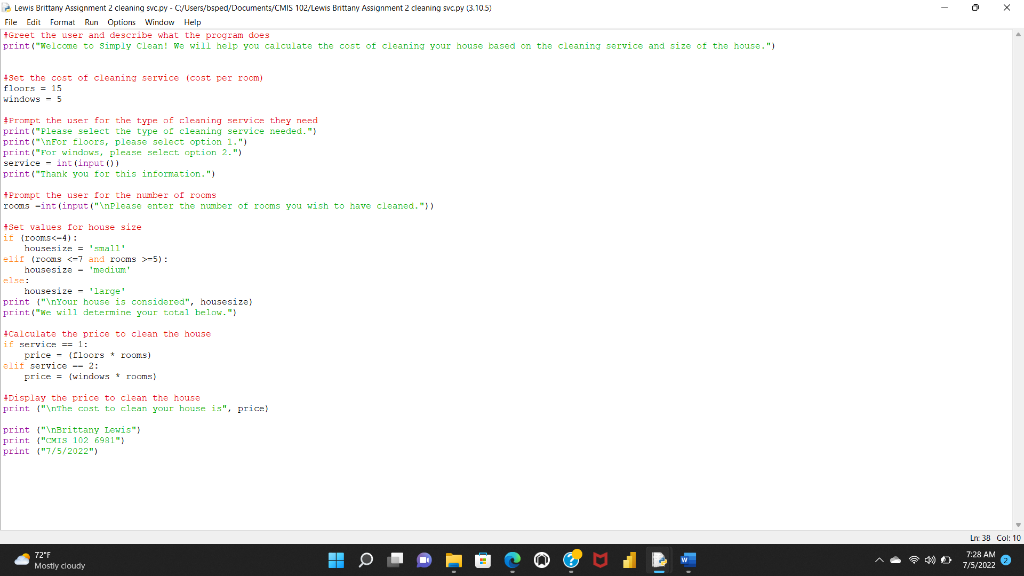Select the active IDLE Python taskbar icon
The height and width of the screenshot is (576, 1024).
[658, 560]
